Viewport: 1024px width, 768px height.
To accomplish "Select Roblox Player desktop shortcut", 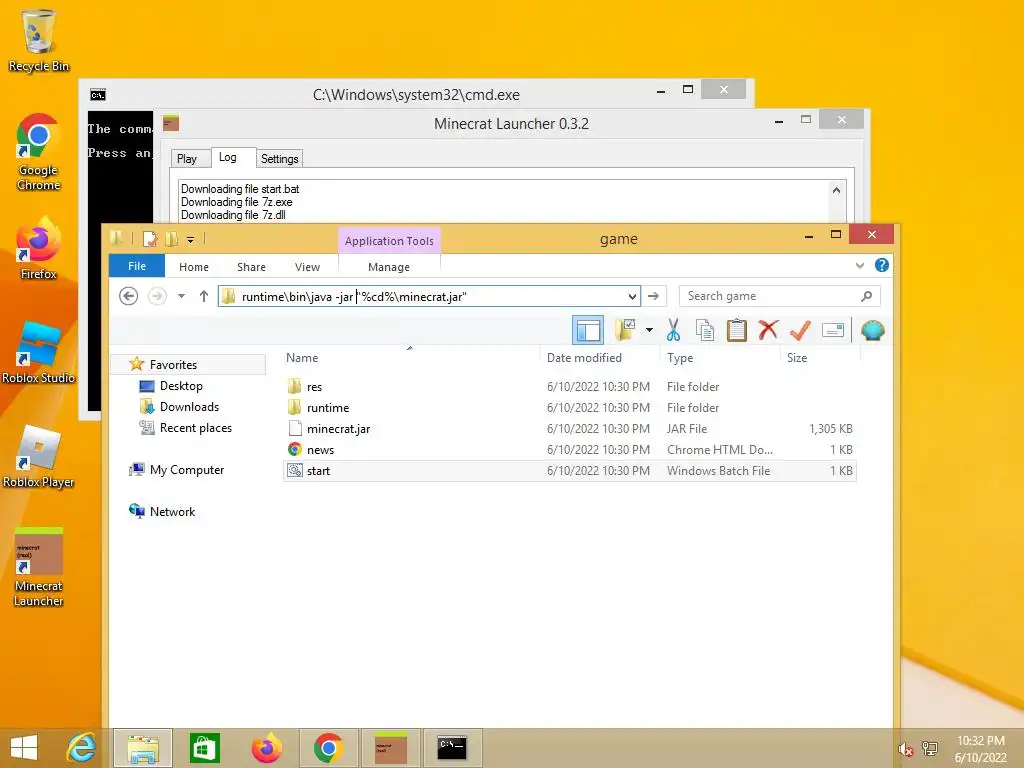I will 38,457.
